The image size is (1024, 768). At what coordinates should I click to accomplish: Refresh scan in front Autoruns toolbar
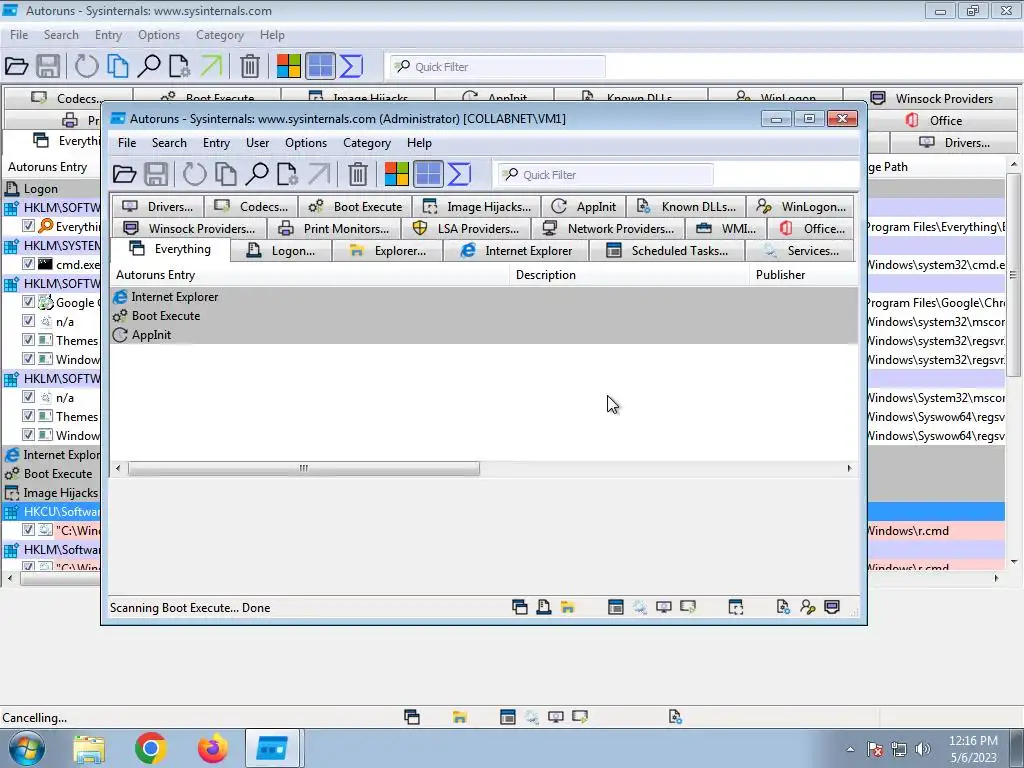[194, 174]
